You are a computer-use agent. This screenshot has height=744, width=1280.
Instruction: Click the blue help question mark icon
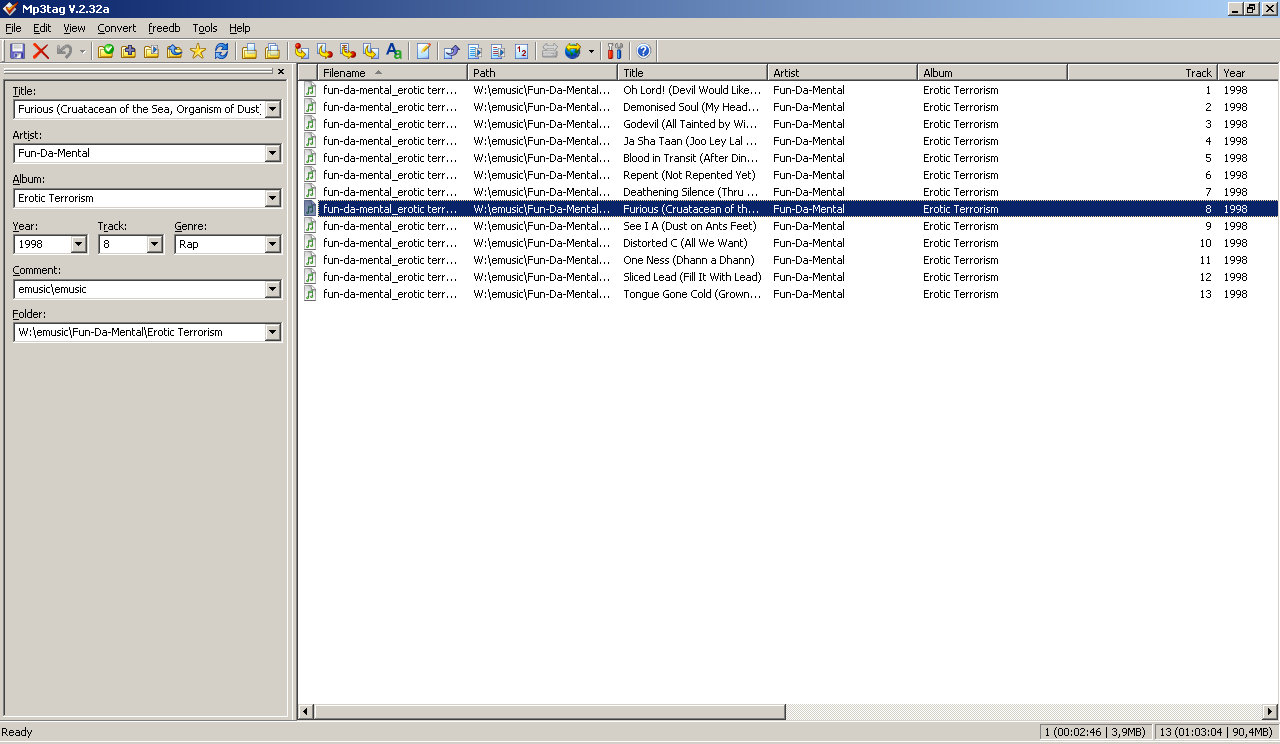(643, 51)
